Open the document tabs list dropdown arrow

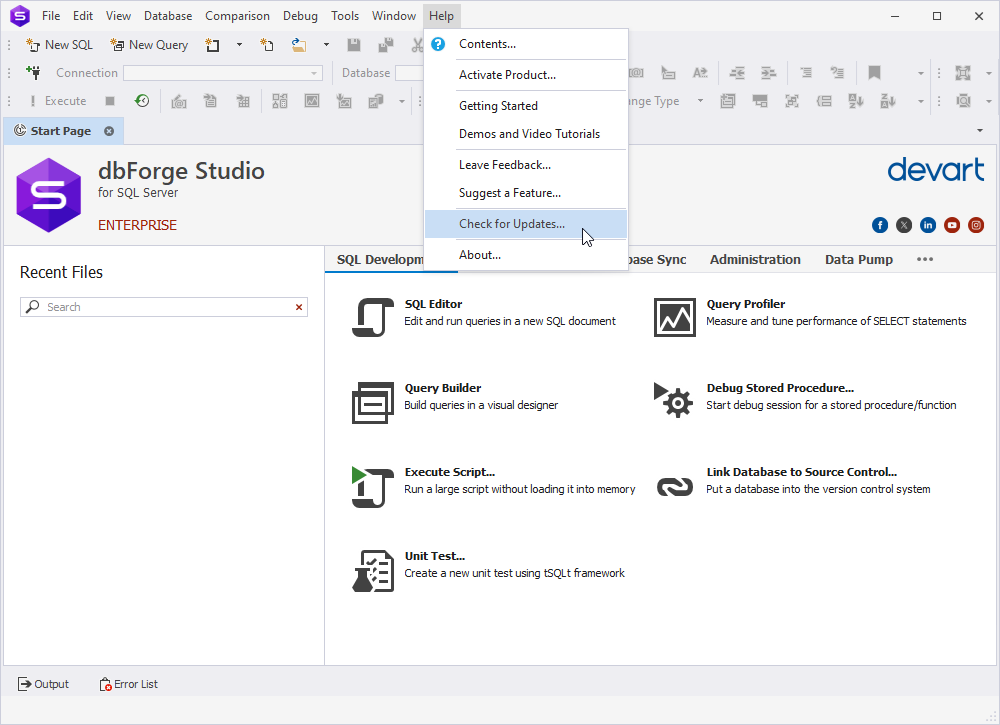(980, 131)
